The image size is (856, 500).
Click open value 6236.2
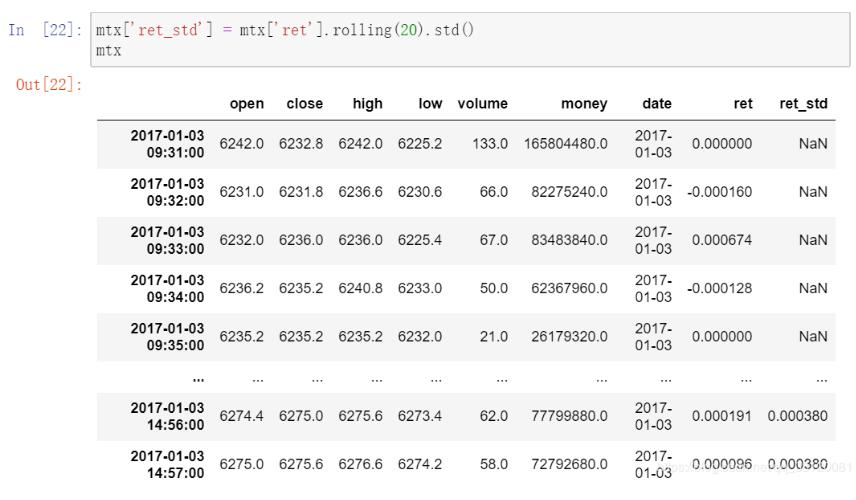pyautogui.click(x=241, y=288)
